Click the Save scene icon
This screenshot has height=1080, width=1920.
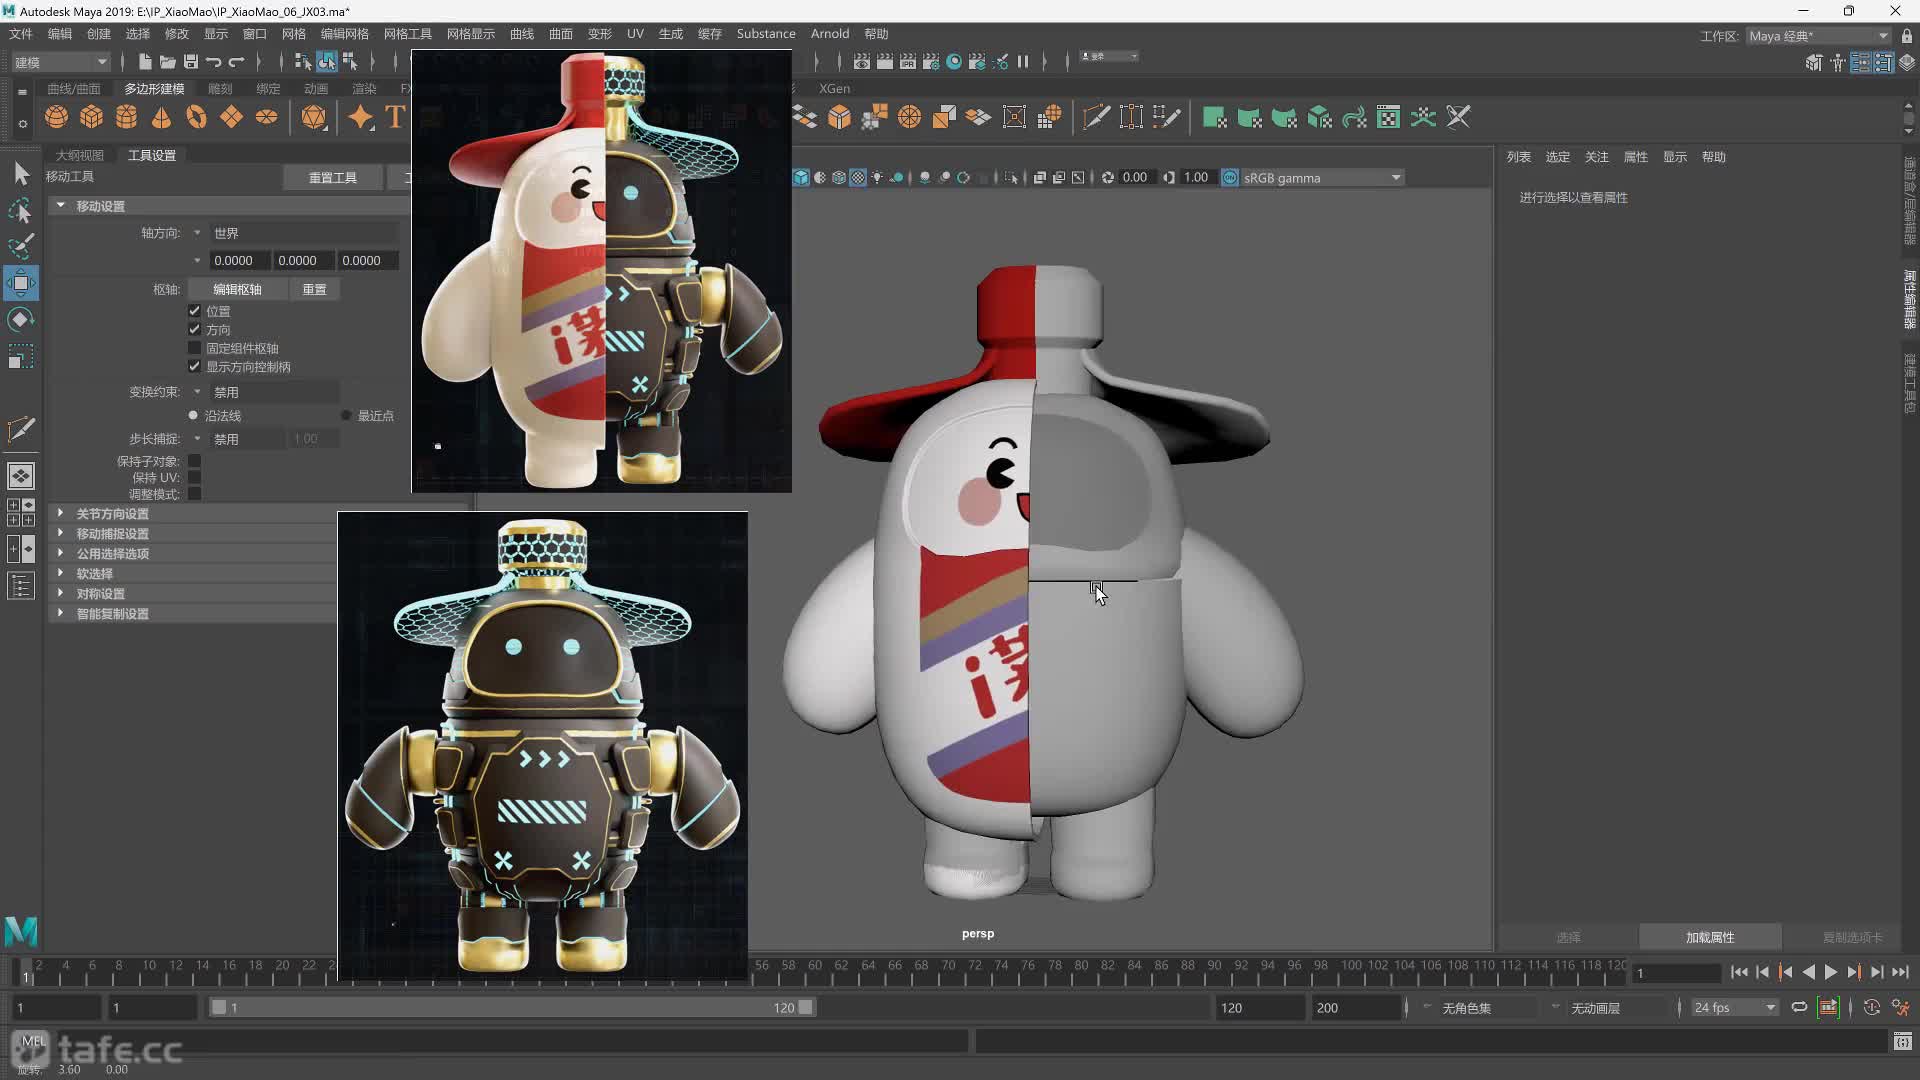pos(190,62)
